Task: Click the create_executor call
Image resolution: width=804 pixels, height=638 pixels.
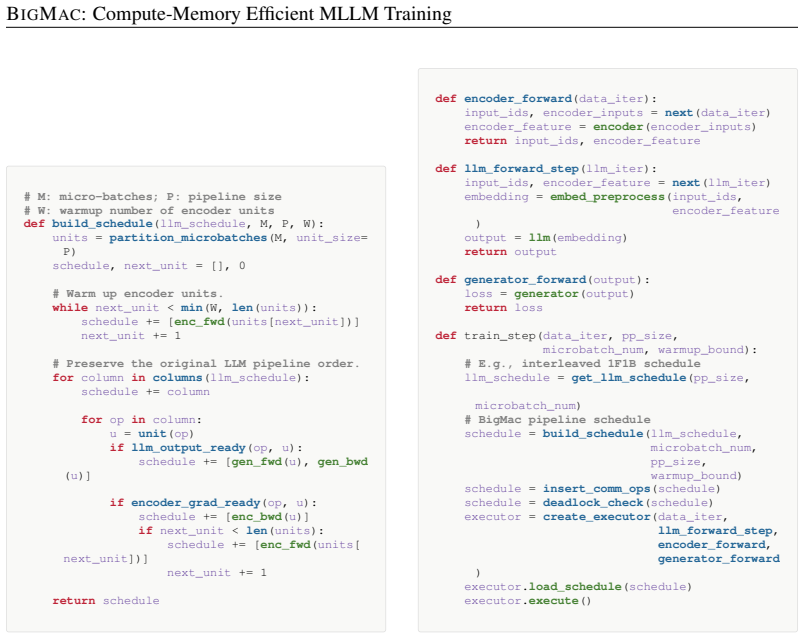Action: point(596,516)
